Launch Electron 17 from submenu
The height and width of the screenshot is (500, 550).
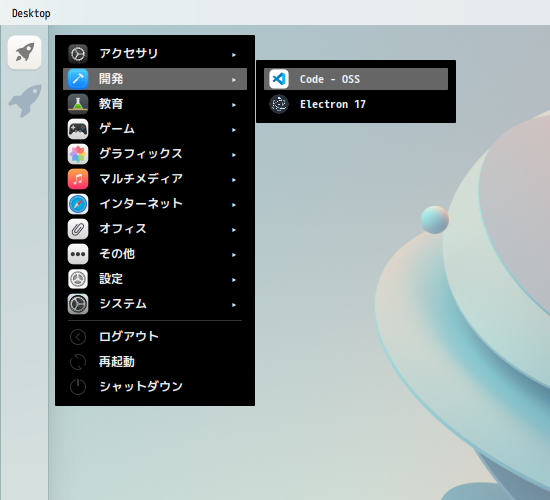coord(356,104)
